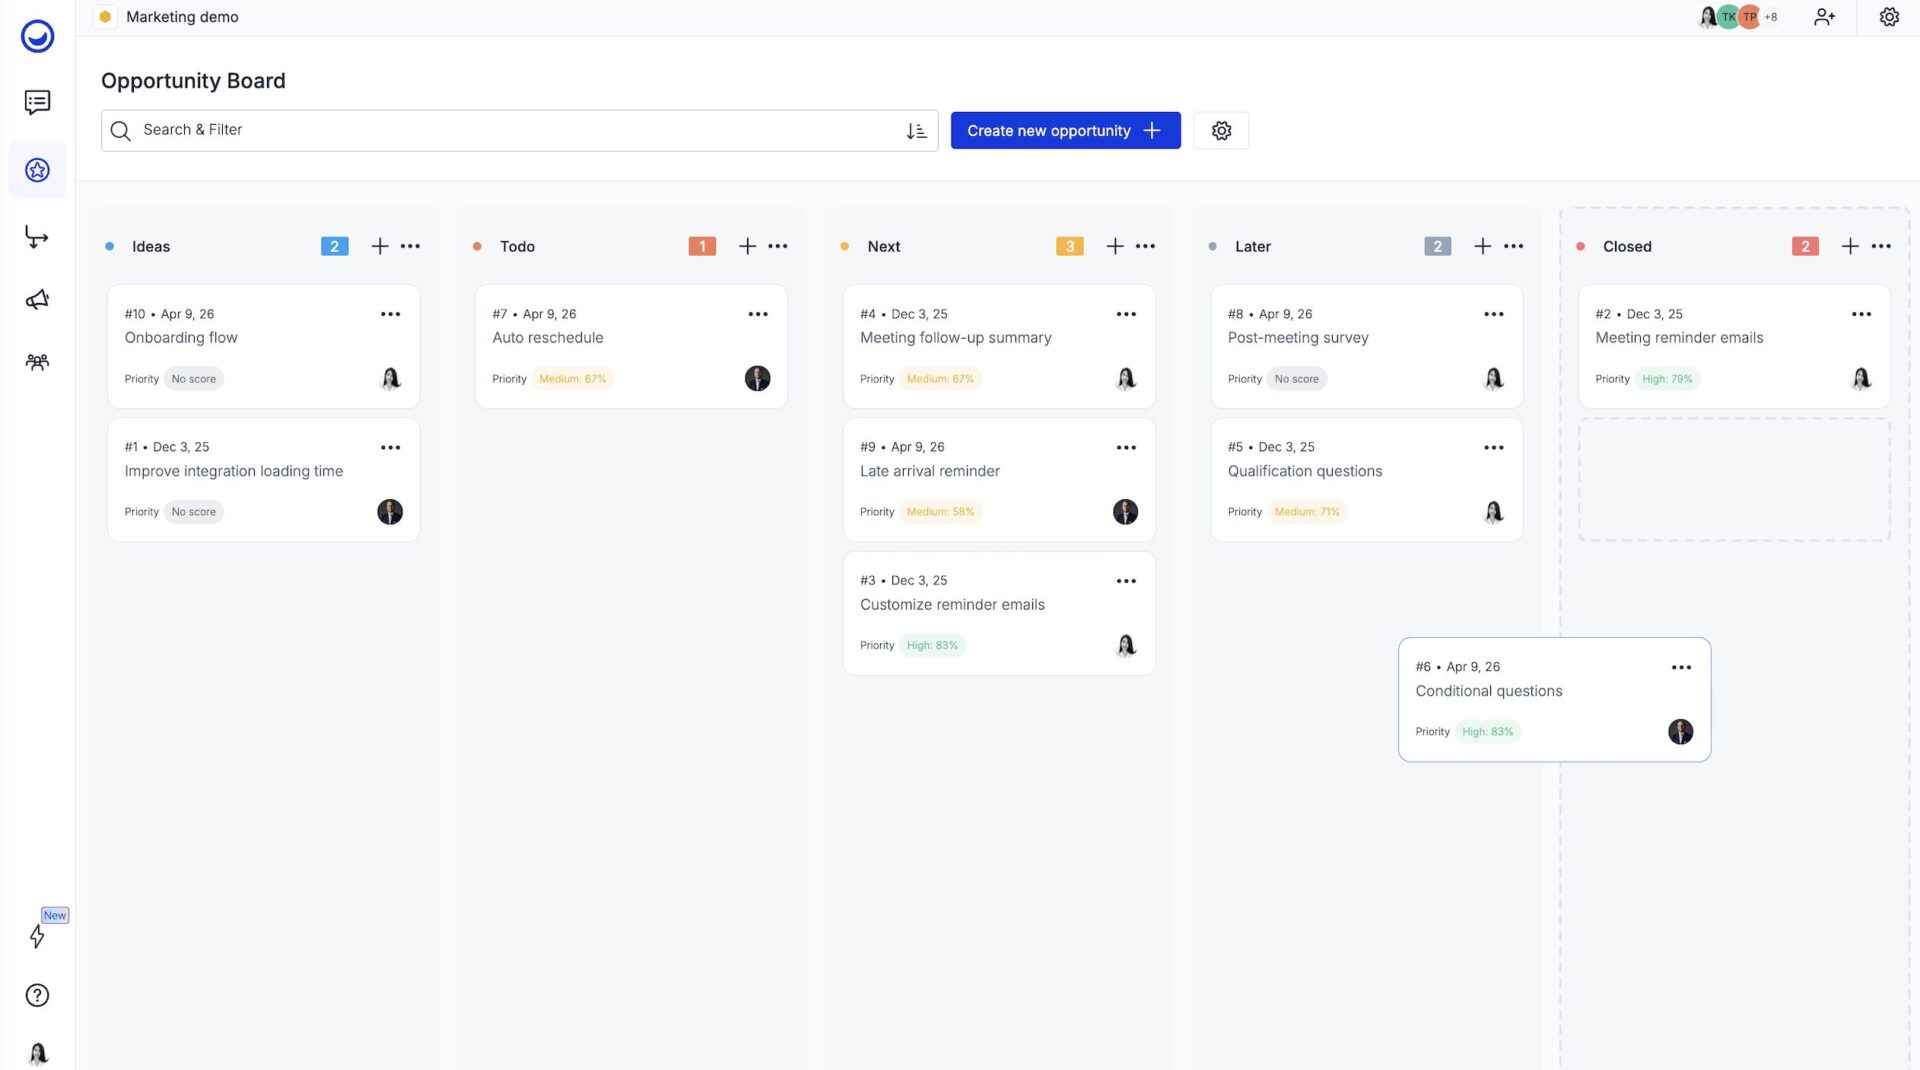This screenshot has height=1070, width=1920.
Task: Click assignee avatar on Customize reminder emails card
Action: point(1126,645)
